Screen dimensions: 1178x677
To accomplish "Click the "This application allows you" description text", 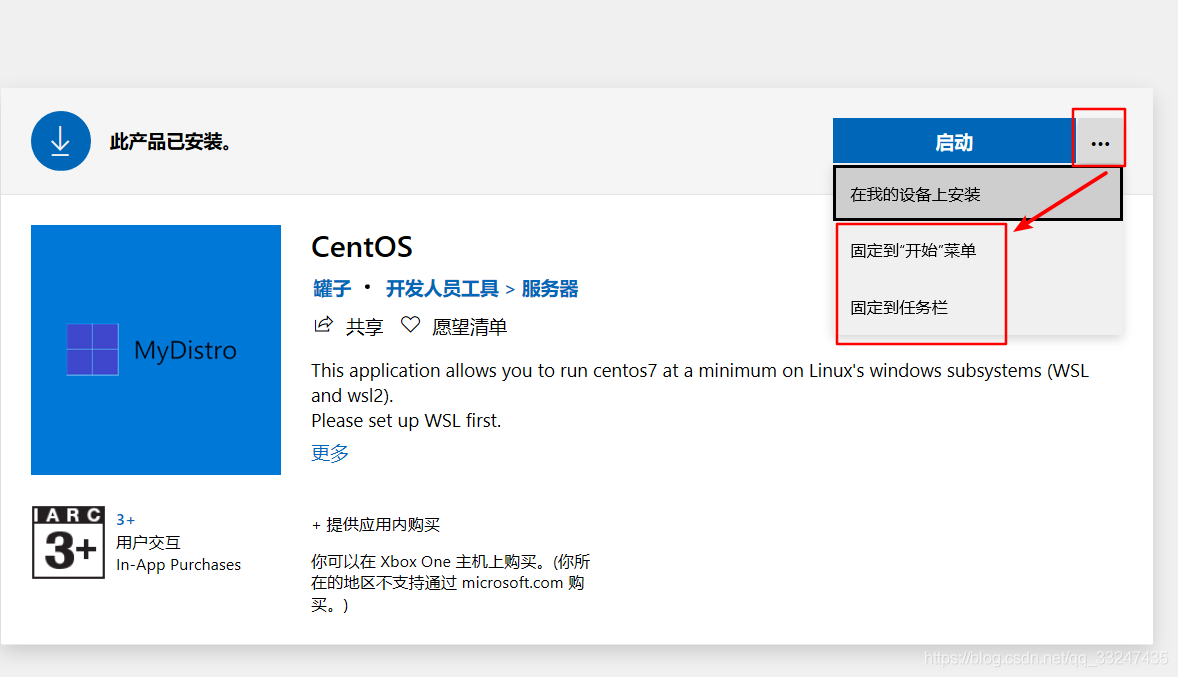I will coord(699,382).
